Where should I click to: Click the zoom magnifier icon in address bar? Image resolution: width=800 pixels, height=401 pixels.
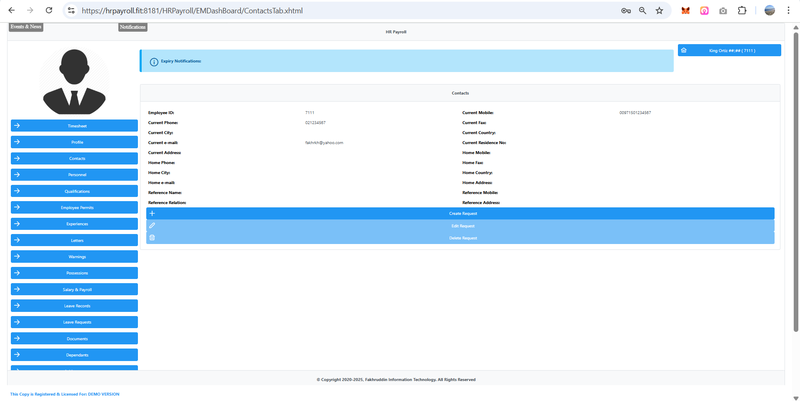pos(642,10)
